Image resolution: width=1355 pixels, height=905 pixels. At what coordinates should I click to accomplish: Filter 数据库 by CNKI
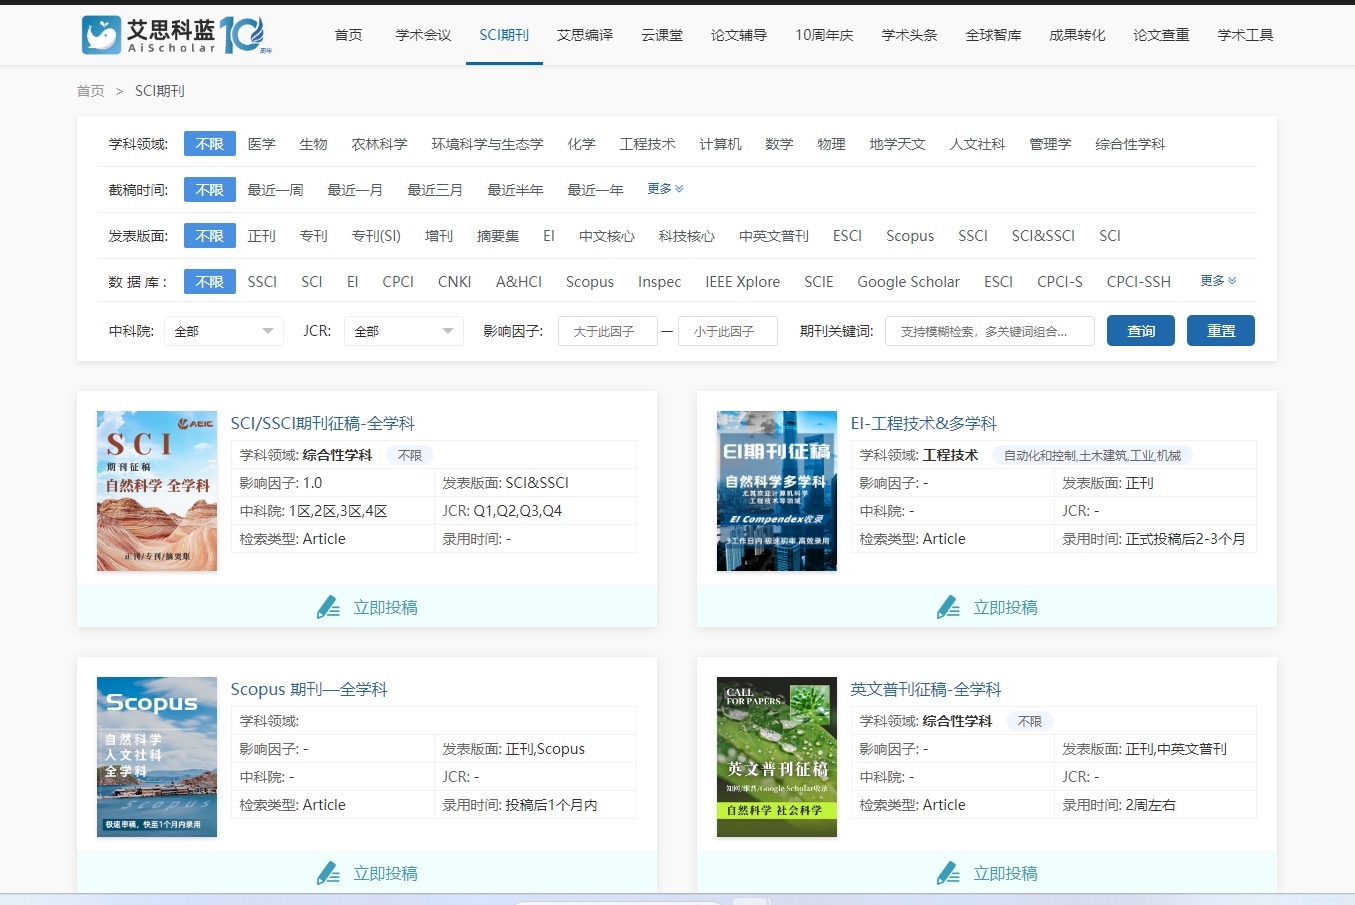point(455,282)
